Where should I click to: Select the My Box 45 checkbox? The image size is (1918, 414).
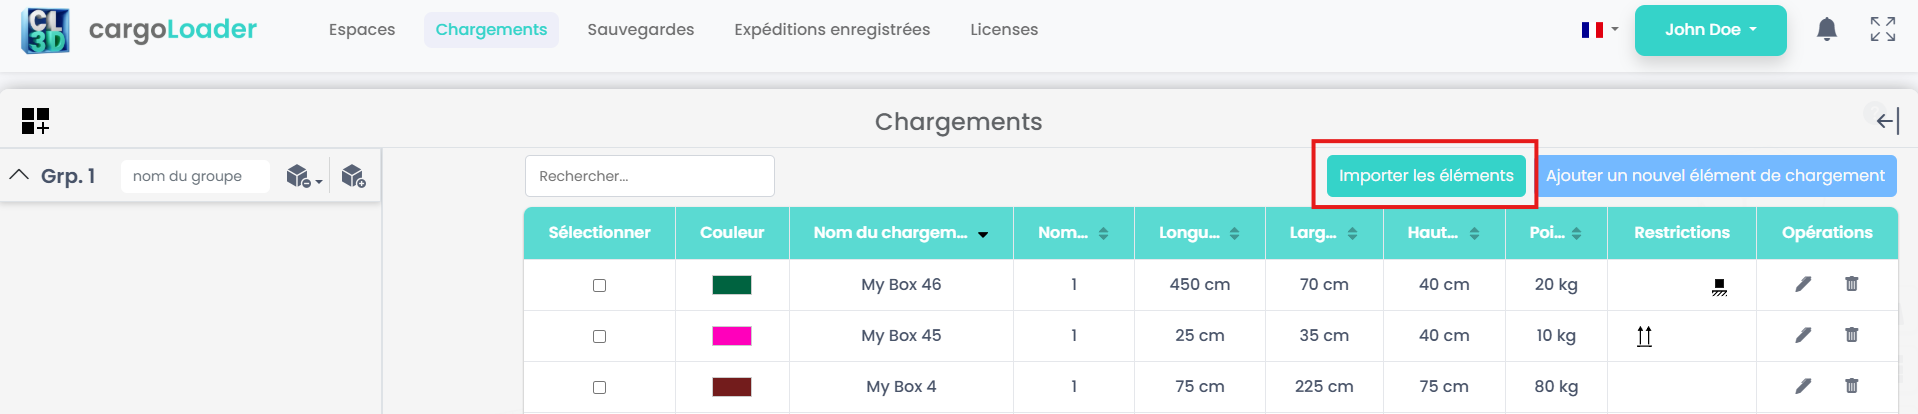click(599, 336)
